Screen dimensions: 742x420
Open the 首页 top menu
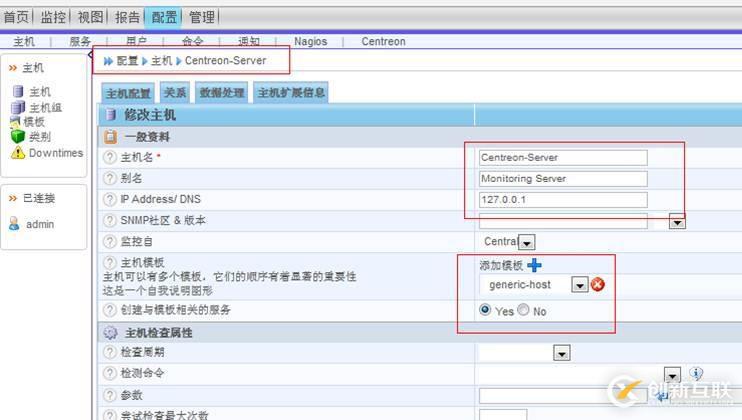16,18
